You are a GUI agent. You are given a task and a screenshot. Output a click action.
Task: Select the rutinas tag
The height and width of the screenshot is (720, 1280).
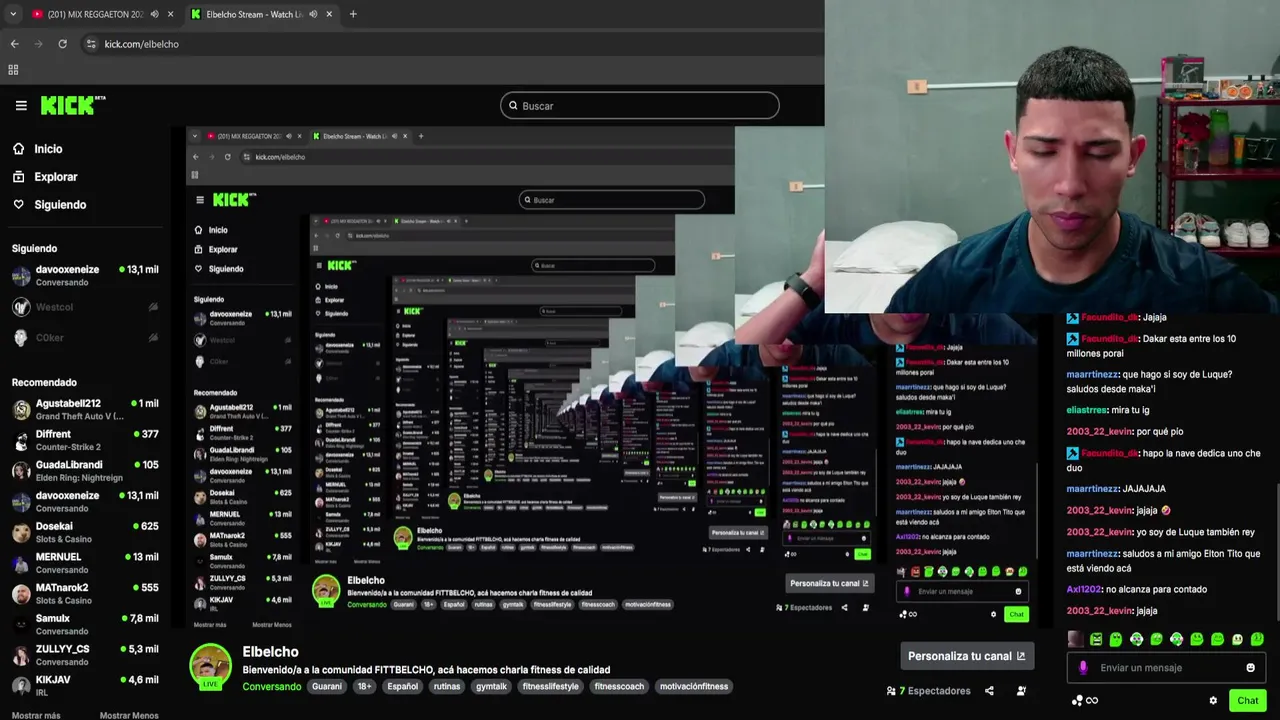pyautogui.click(x=447, y=687)
